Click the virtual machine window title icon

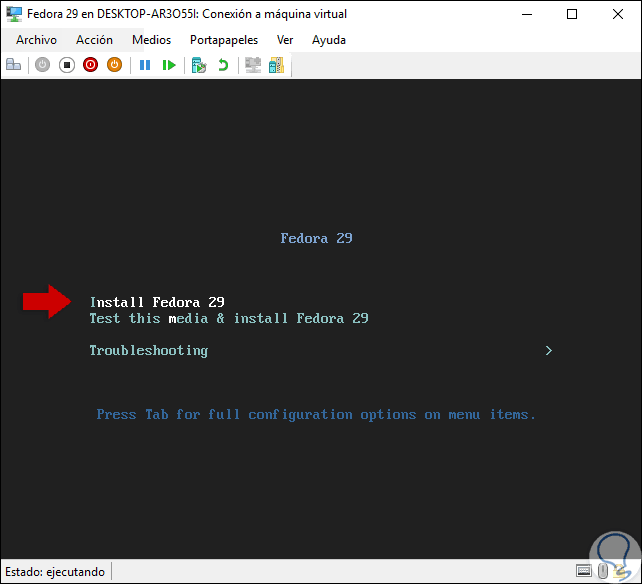point(14,14)
